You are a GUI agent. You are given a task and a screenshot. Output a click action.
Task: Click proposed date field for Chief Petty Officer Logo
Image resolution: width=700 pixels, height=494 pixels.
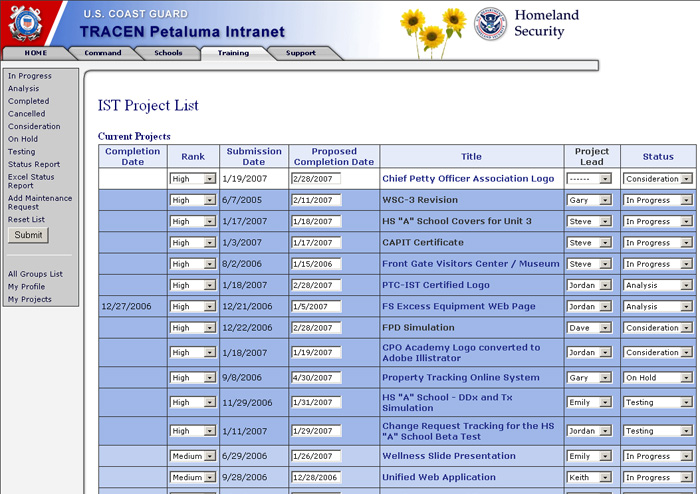(316, 179)
